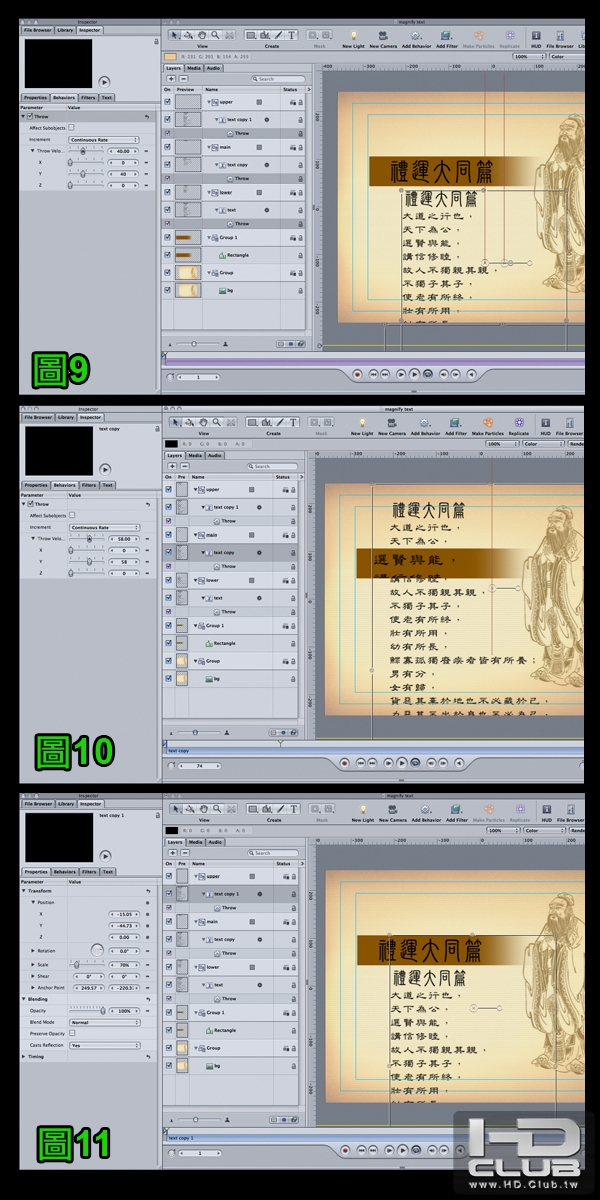The width and height of the screenshot is (600, 1200).
Task: Select bg layer row in figure 11
Action: pyautogui.click(x=231, y=1066)
